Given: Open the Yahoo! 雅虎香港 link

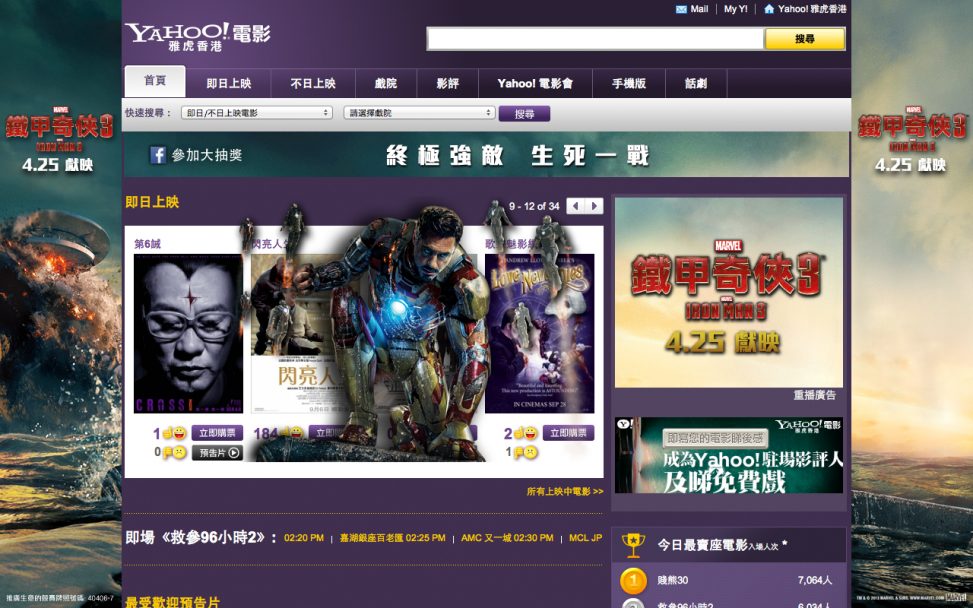Looking at the screenshot, I should [x=812, y=9].
